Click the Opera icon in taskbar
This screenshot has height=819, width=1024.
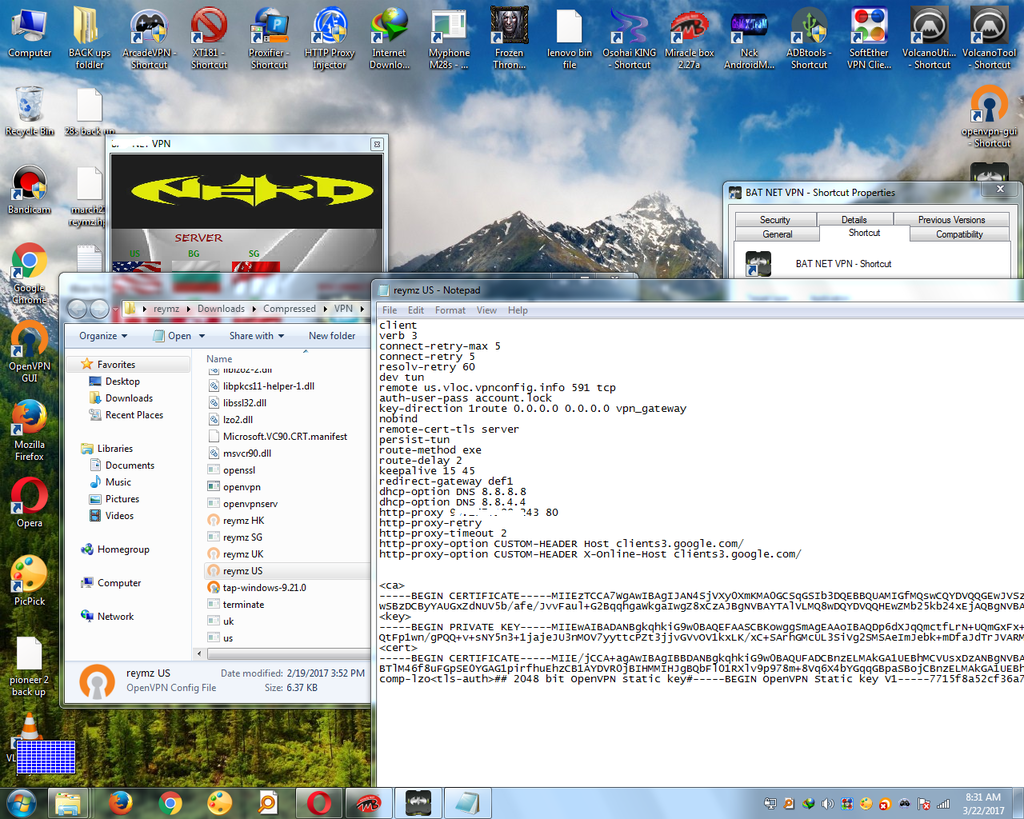[x=319, y=802]
